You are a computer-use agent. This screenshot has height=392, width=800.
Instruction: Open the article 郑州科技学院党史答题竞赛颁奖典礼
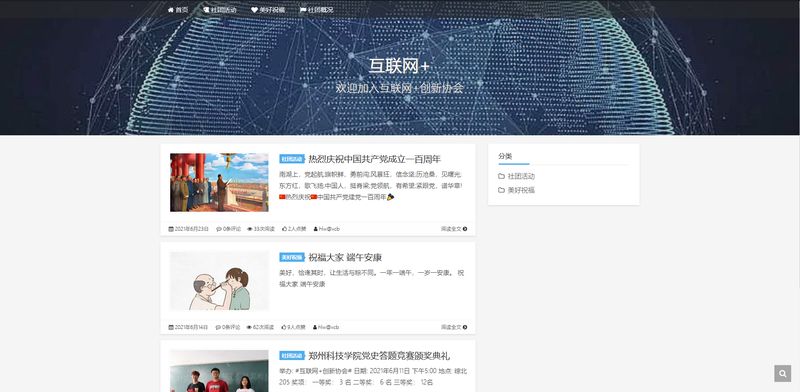tap(379, 356)
